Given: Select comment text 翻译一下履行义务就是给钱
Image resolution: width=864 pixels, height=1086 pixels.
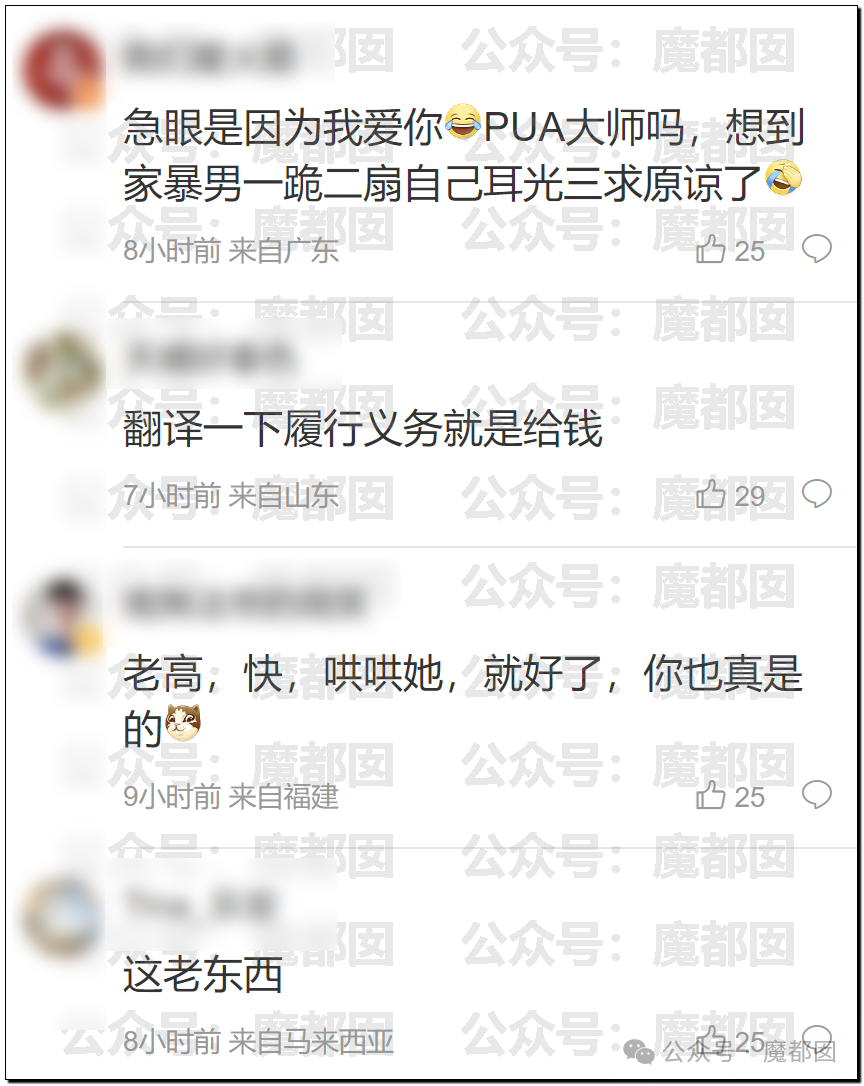Looking at the screenshot, I should 362,428.
